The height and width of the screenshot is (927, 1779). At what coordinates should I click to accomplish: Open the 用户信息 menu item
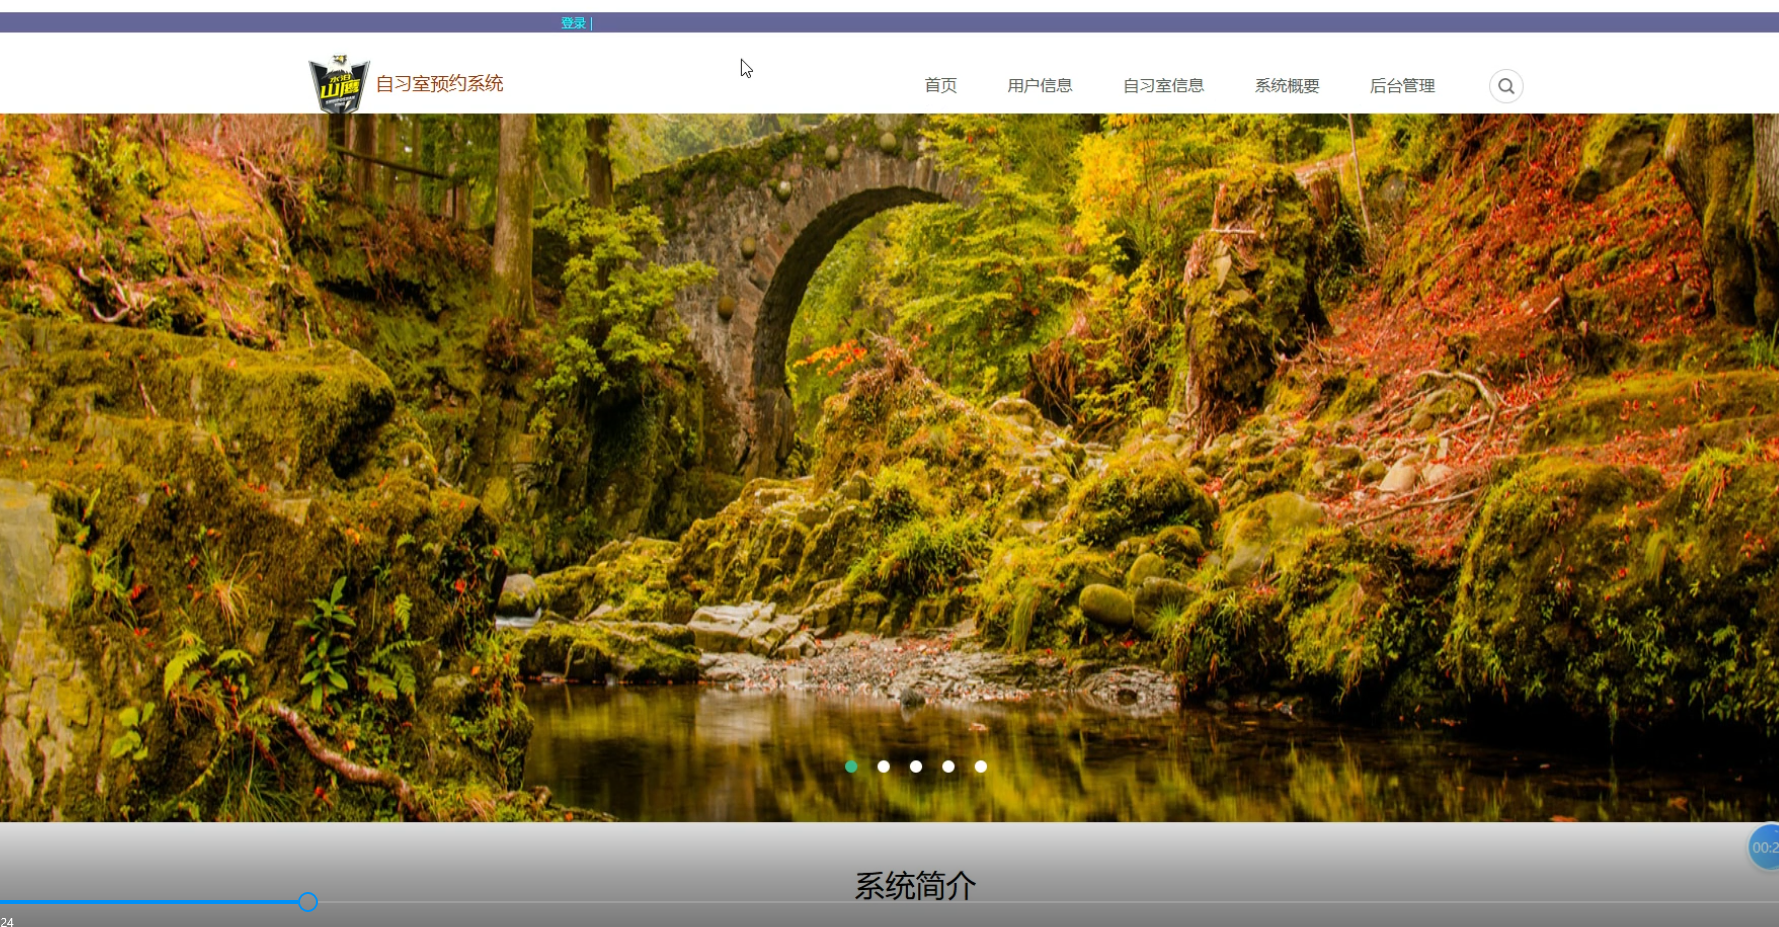click(1039, 86)
